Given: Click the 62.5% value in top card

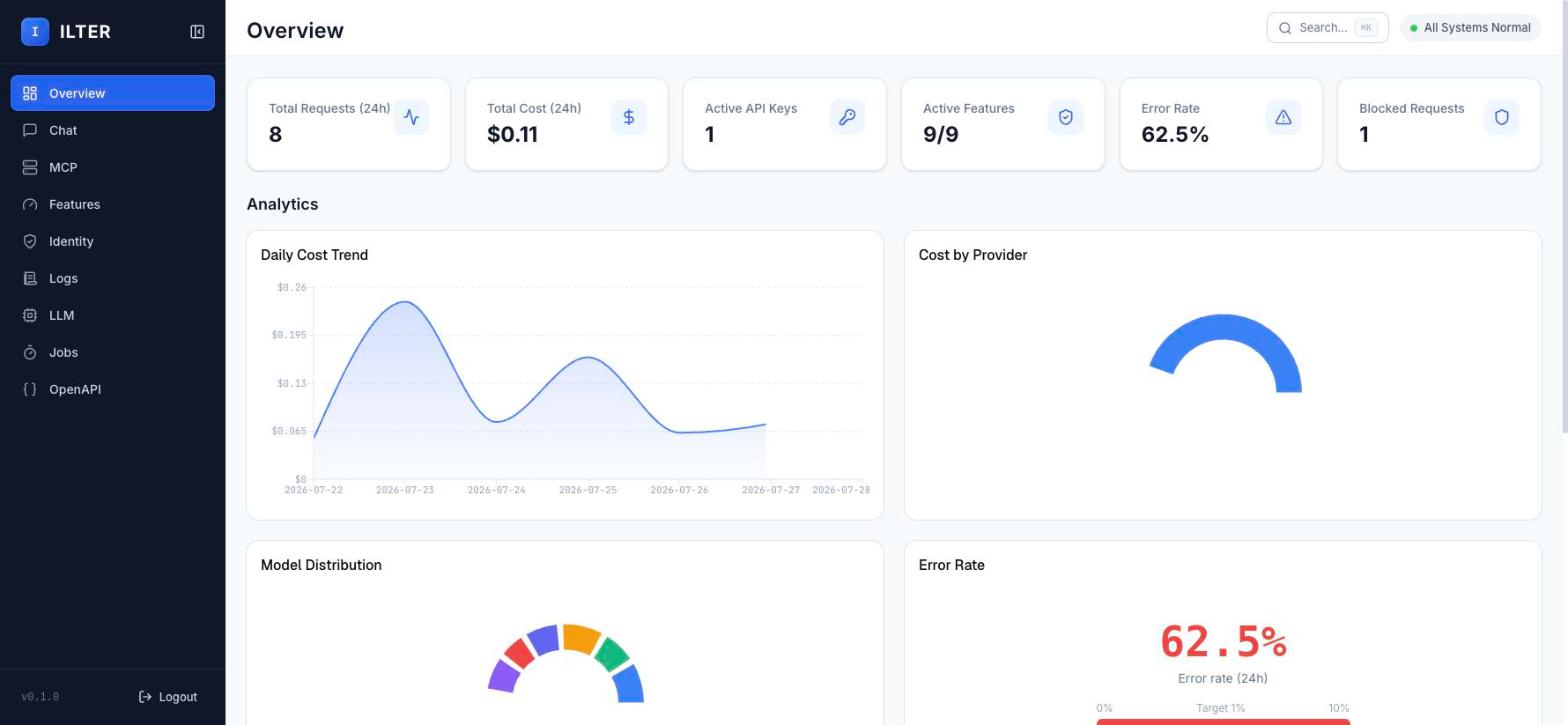Looking at the screenshot, I should point(1175,134).
